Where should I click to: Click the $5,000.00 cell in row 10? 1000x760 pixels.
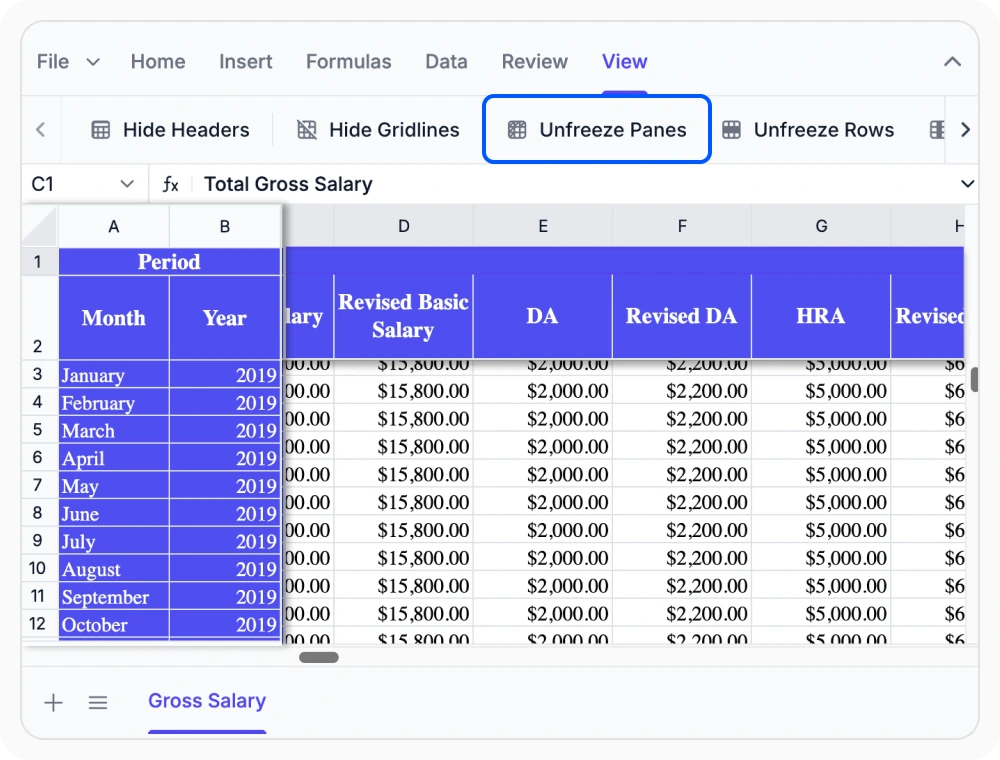pos(821,558)
